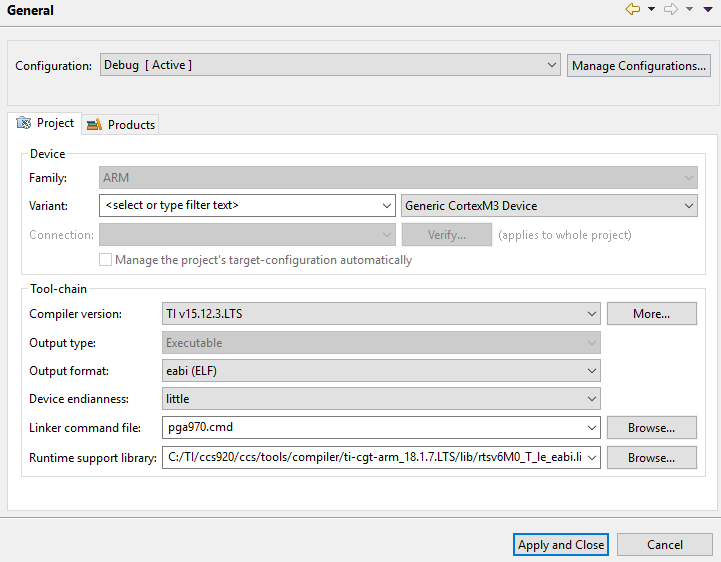The height and width of the screenshot is (562, 721).
Task: Open the view menu triangle at top right
Action: pos(707,10)
